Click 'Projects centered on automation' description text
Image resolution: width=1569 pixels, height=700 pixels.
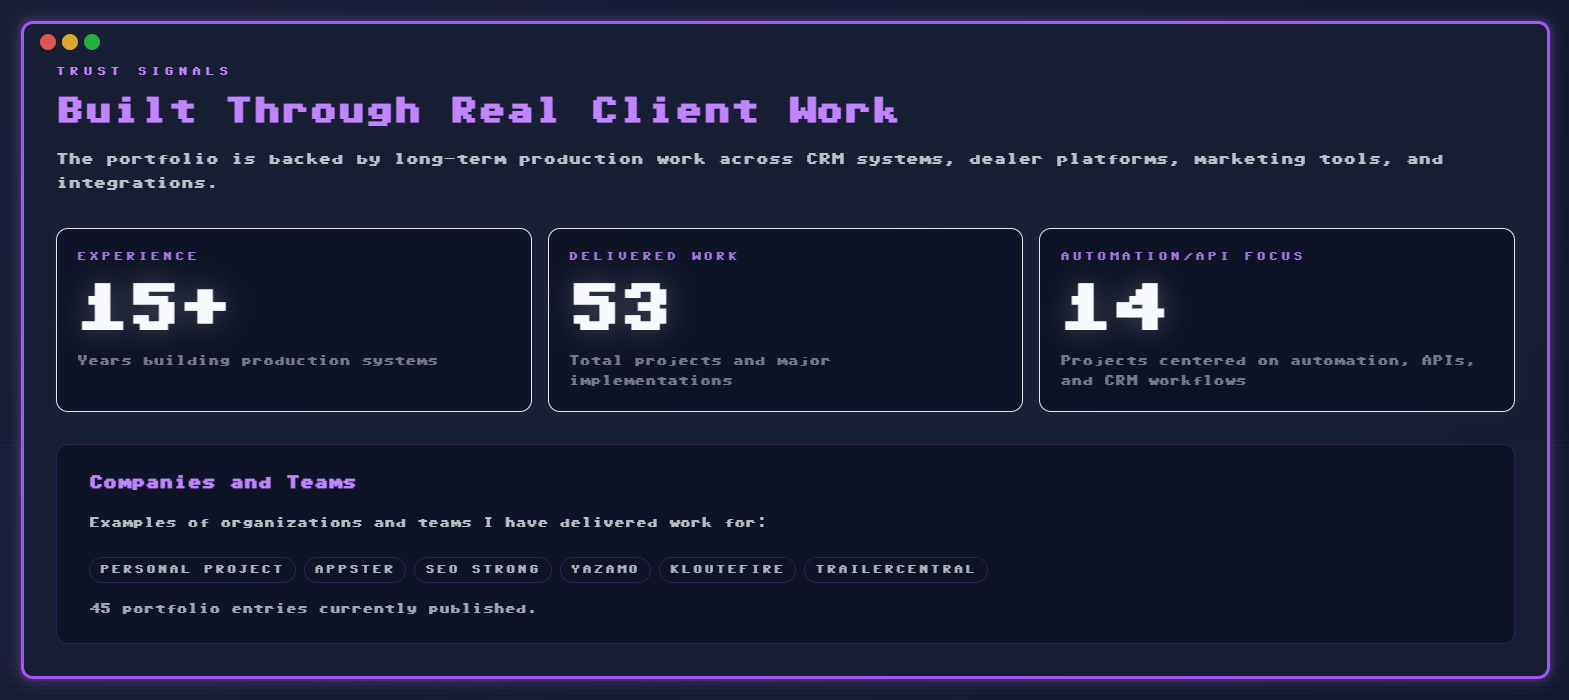(x=1267, y=370)
